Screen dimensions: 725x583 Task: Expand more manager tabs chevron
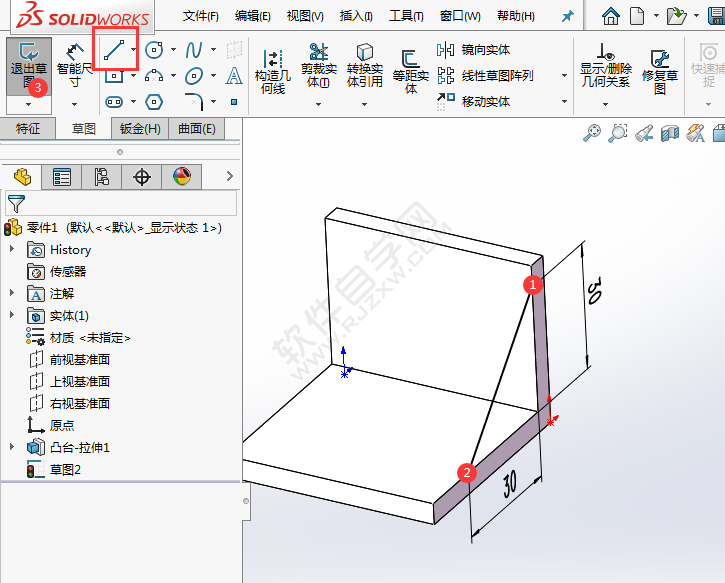230,176
